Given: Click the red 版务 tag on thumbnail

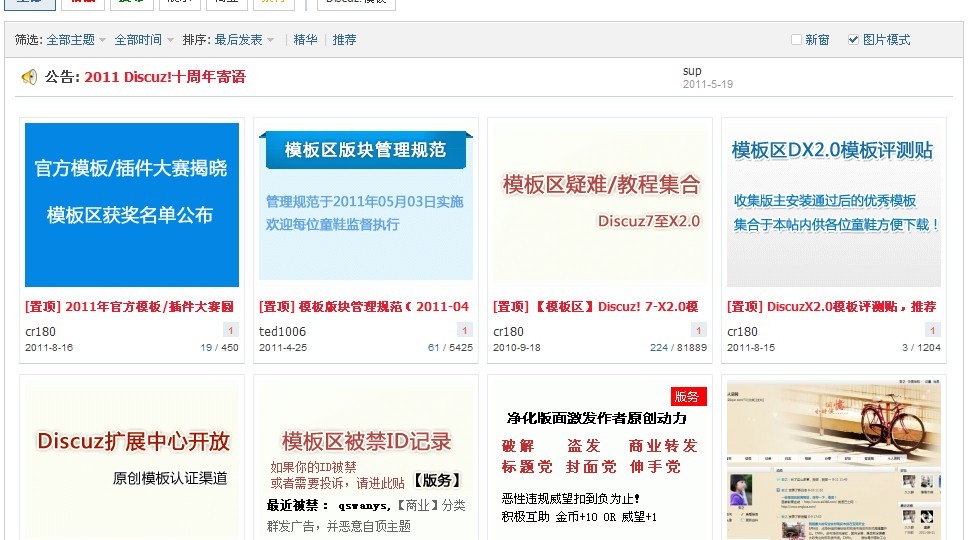Looking at the screenshot, I should pos(688,396).
